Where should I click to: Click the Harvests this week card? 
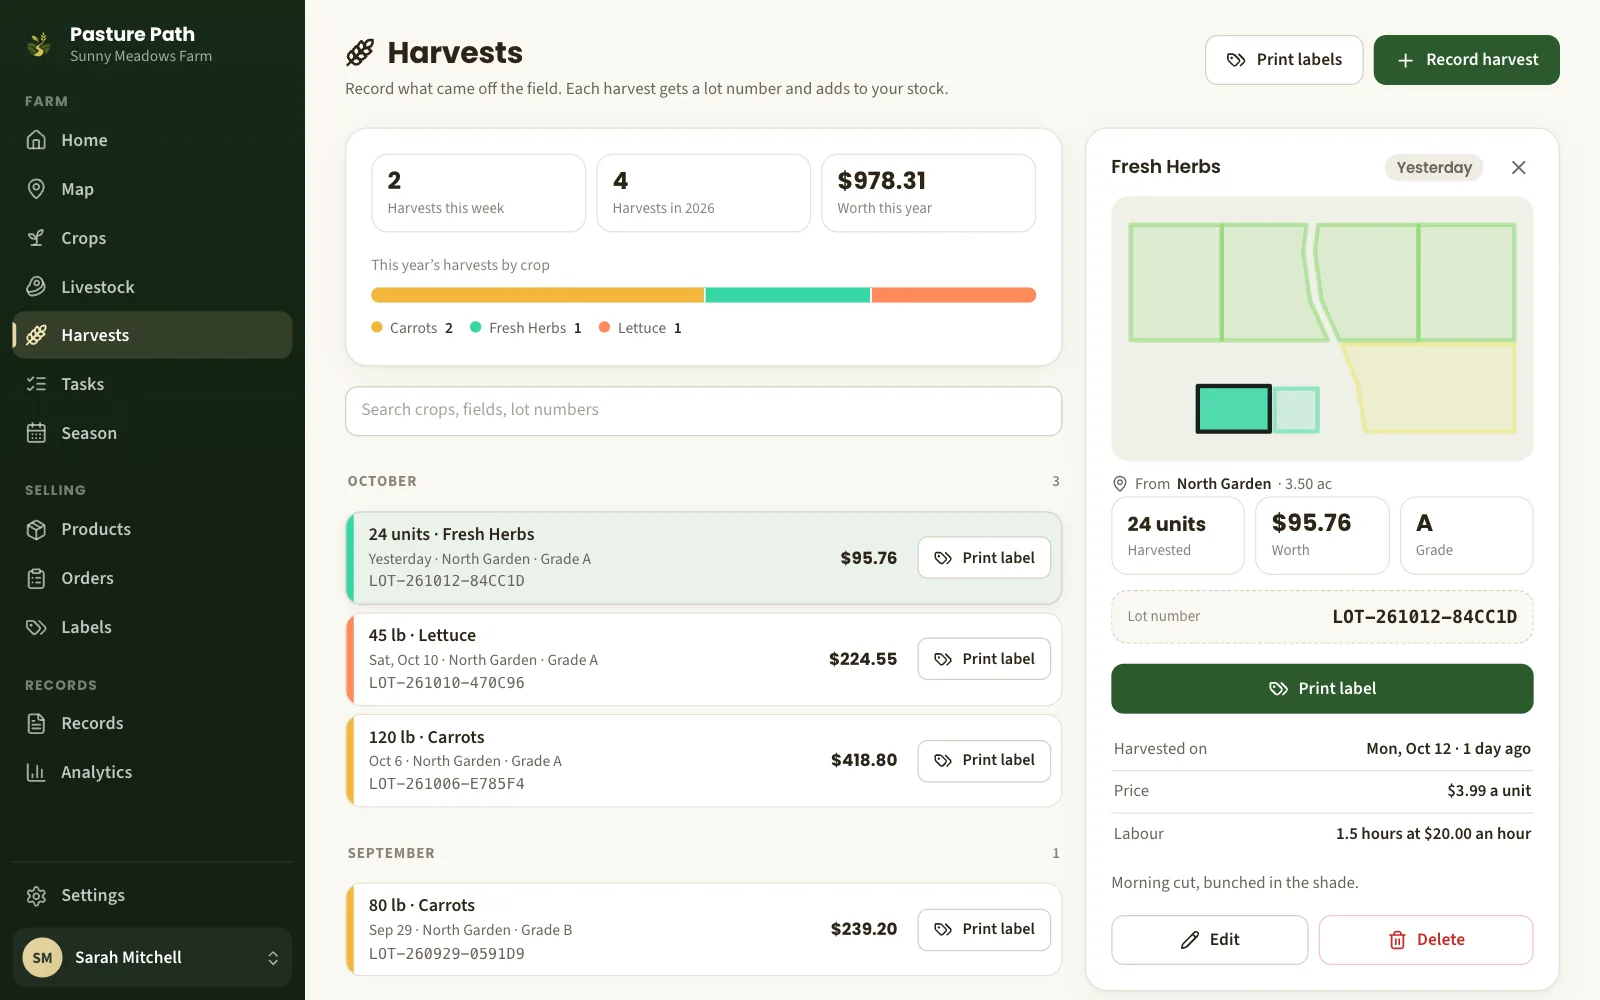(478, 193)
